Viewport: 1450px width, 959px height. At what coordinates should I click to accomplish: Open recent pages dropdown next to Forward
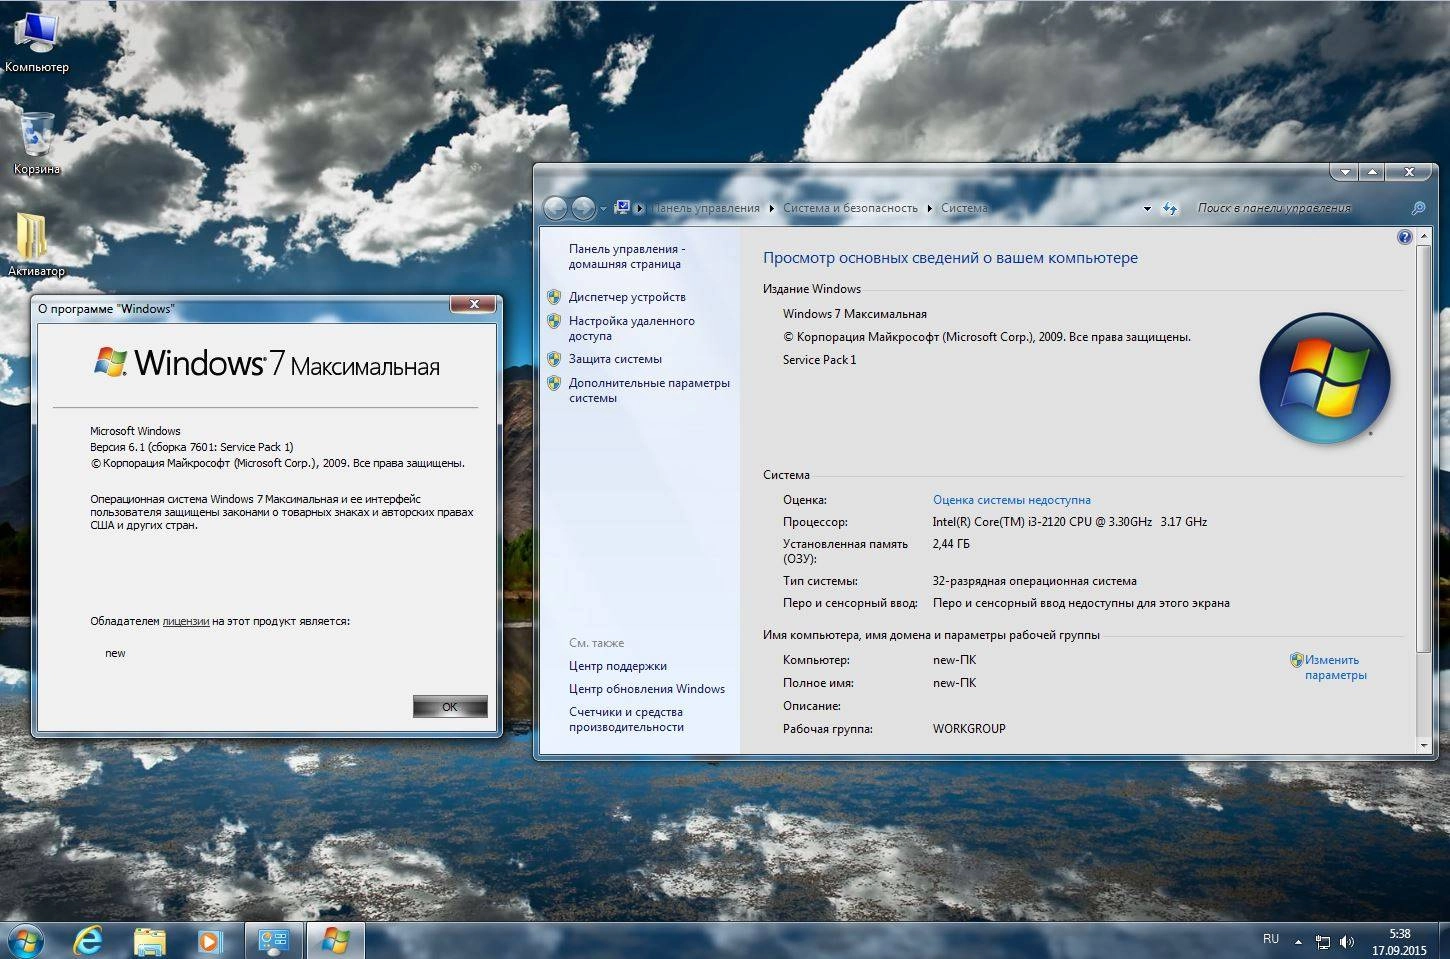pyautogui.click(x=603, y=209)
